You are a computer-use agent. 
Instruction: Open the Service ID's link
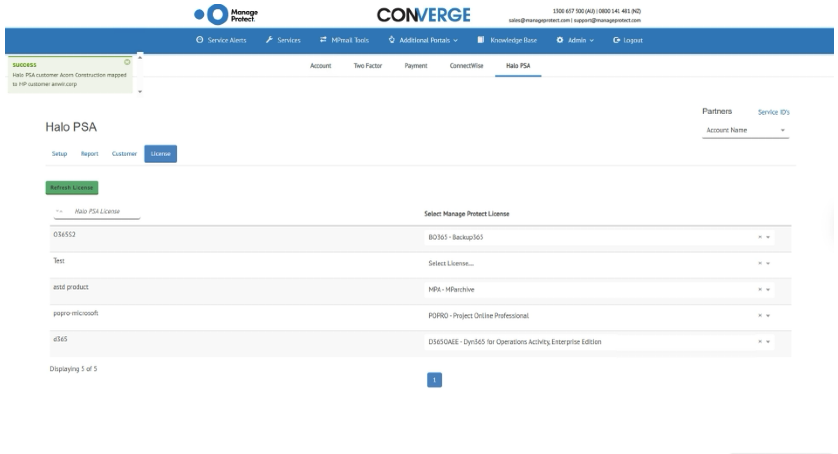[773, 112]
